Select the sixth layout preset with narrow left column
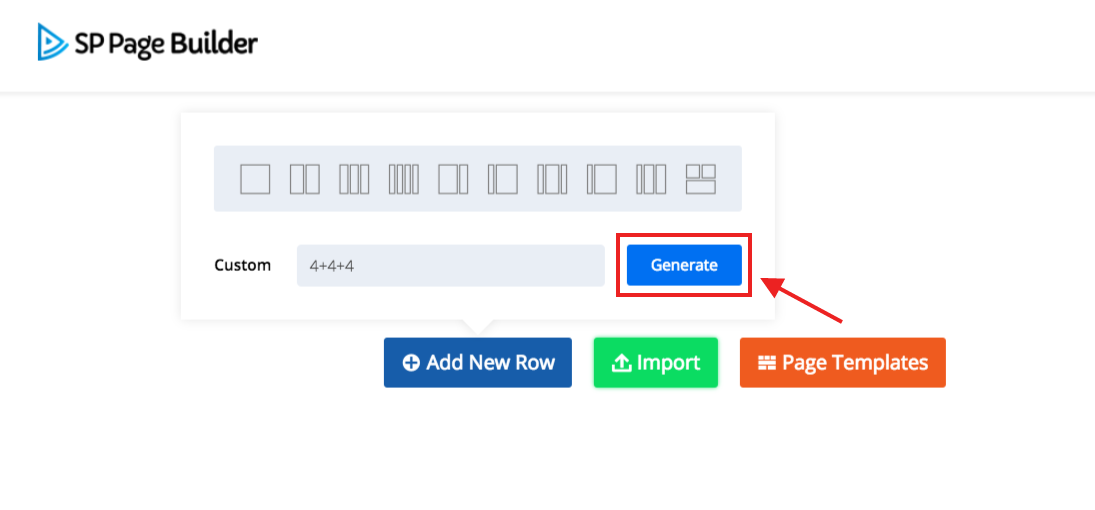 pos(502,179)
